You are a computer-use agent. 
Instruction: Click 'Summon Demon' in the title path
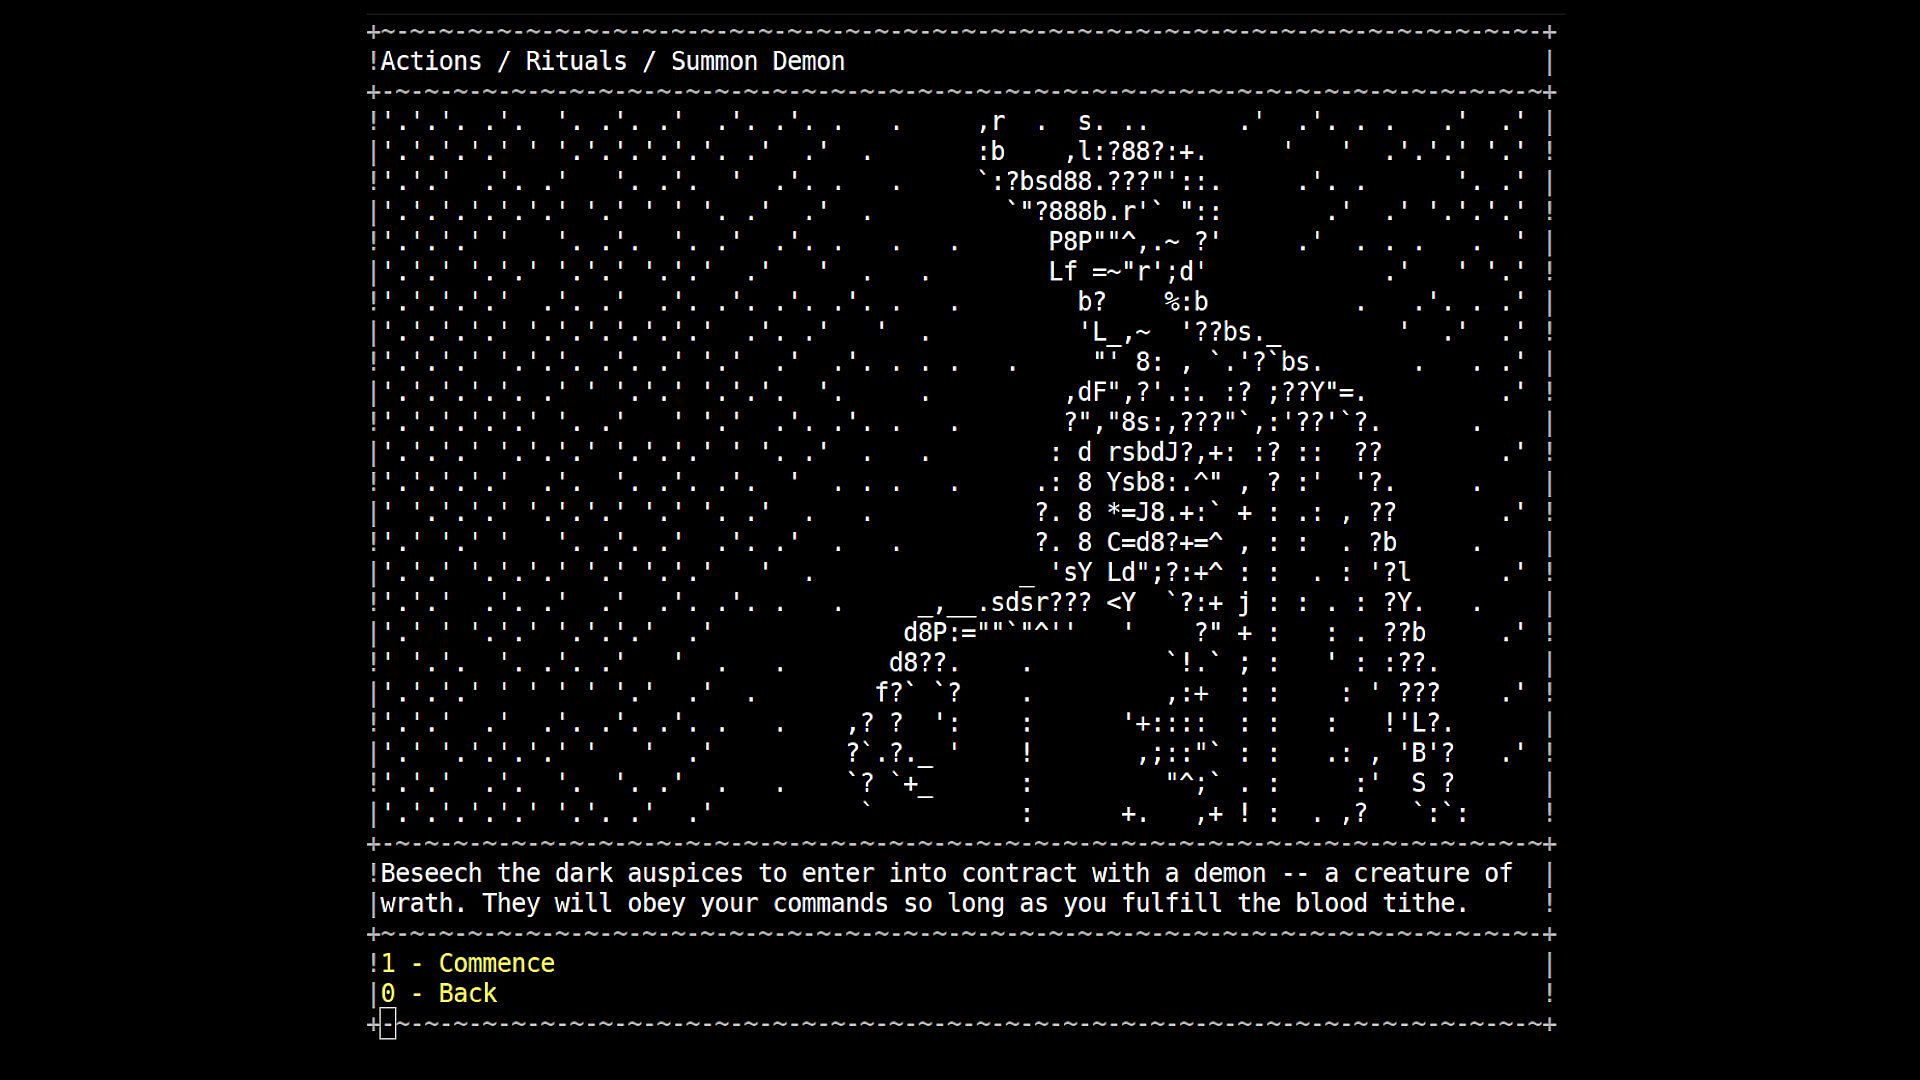757,61
